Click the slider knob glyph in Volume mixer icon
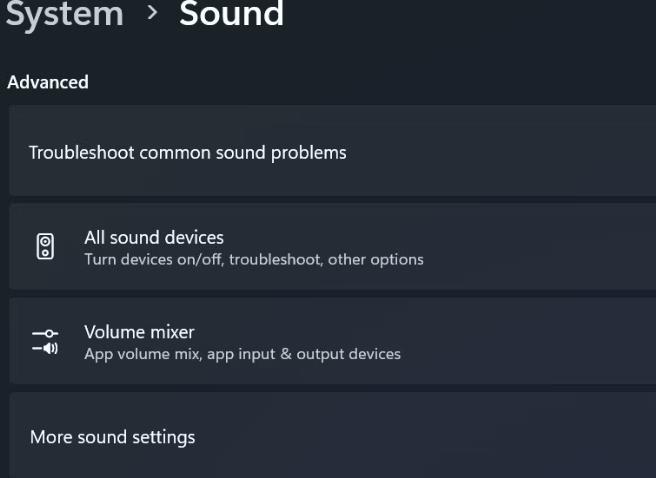The height and width of the screenshot is (478, 656). click(x=49, y=333)
